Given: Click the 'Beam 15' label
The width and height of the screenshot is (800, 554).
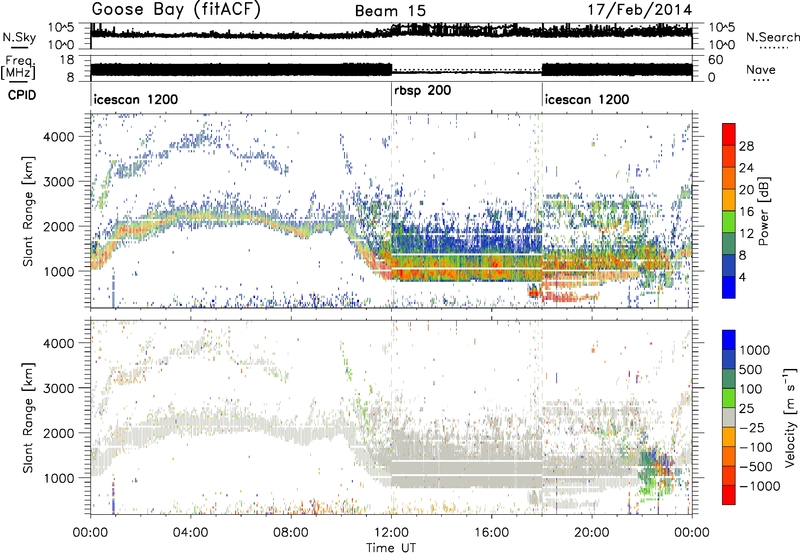Looking at the screenshot, I should coord(390,11).
